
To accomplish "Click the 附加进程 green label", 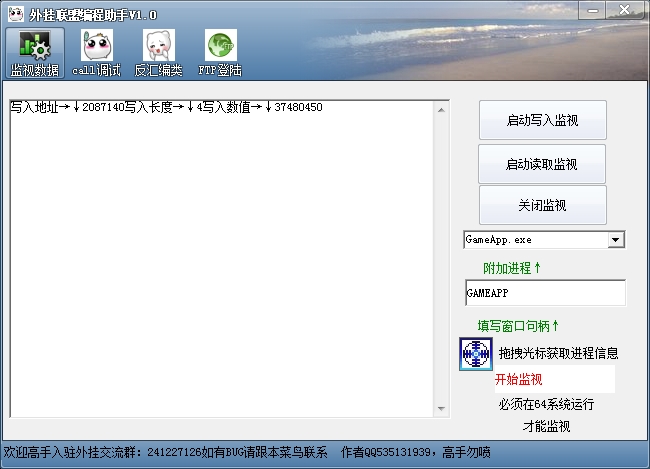I will click(x=512, y=268).
